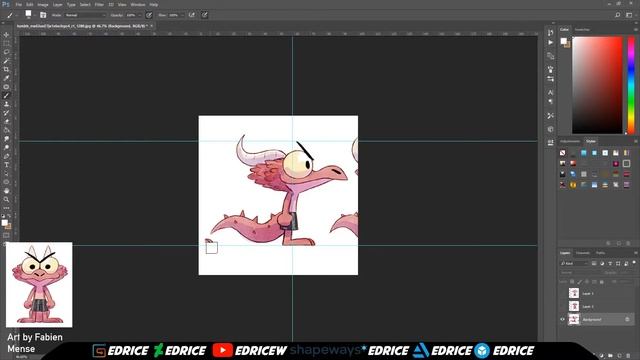Viewport: 640px width, 360px height.
Task: Click the Opacity value field in options bar
Action: pos(131,15)
